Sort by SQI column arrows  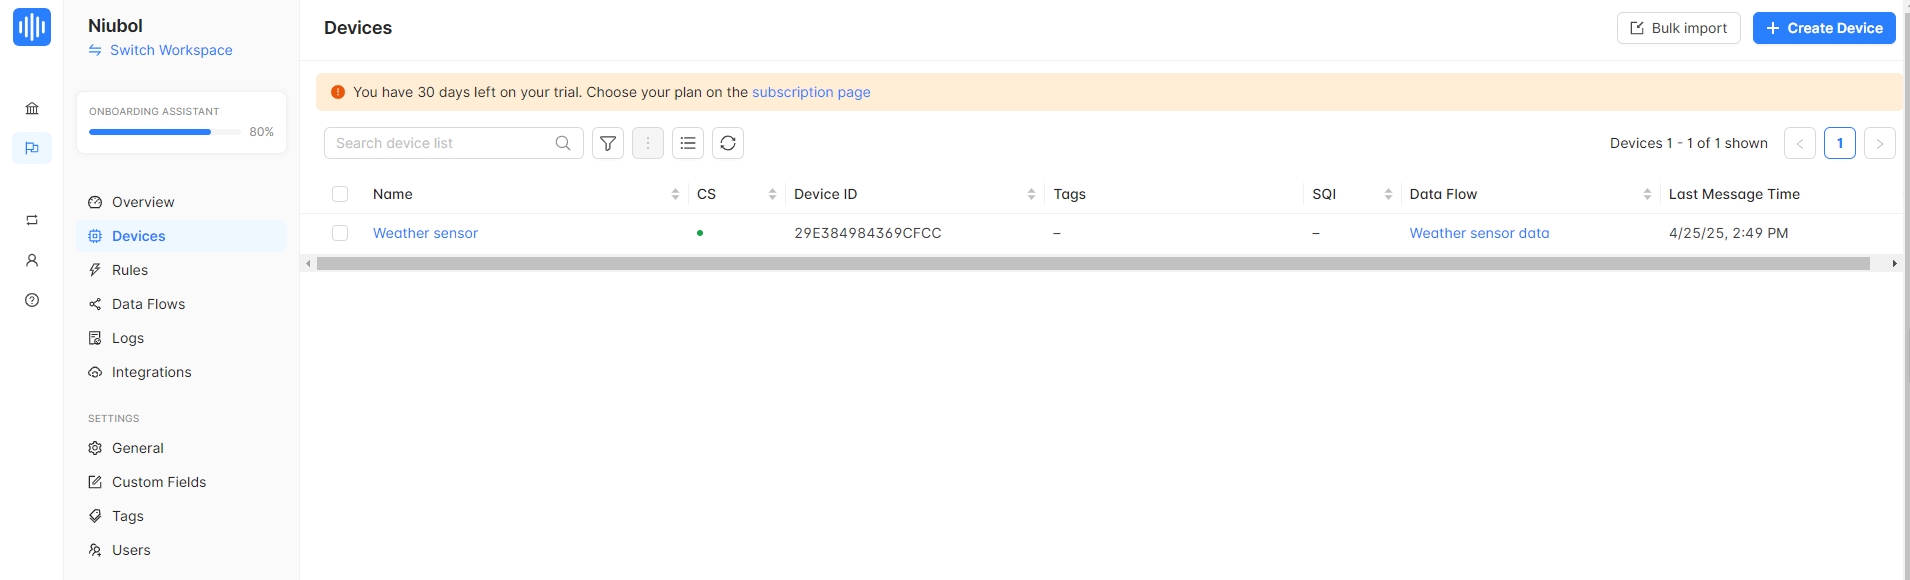(1388, 194)
